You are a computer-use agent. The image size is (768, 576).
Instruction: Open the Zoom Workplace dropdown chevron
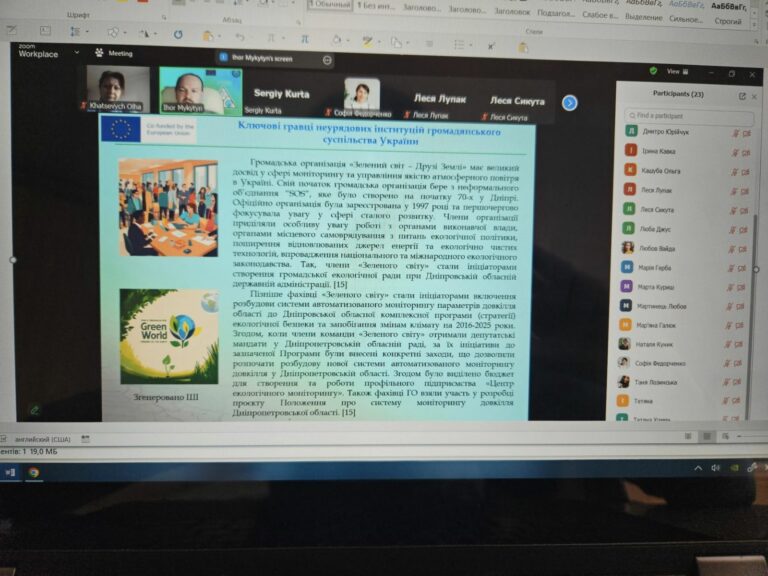[76, 52]
